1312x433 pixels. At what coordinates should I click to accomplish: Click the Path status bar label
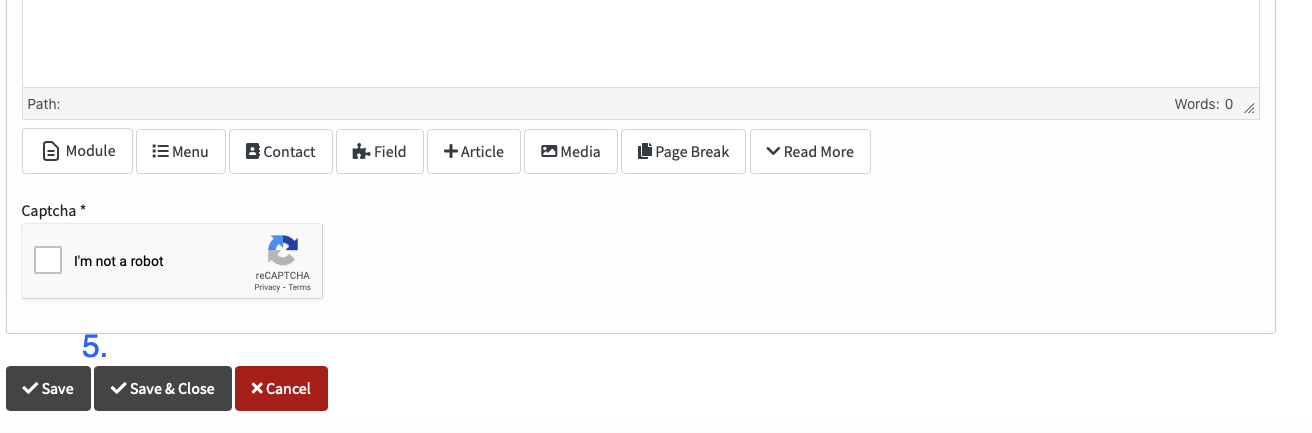tap(44, 104)
